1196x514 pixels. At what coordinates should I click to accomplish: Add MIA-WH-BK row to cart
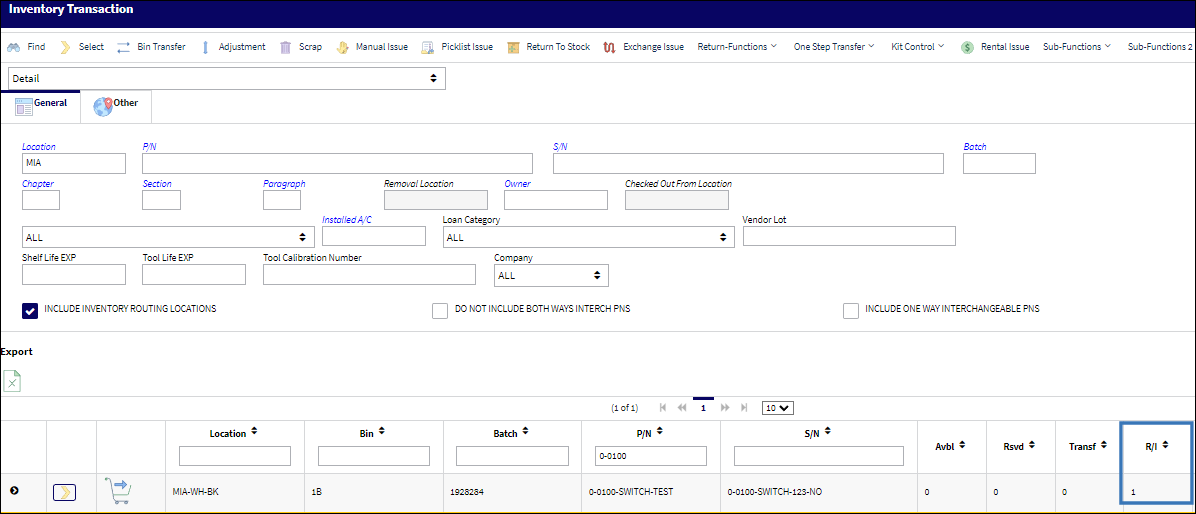point(117,492)
